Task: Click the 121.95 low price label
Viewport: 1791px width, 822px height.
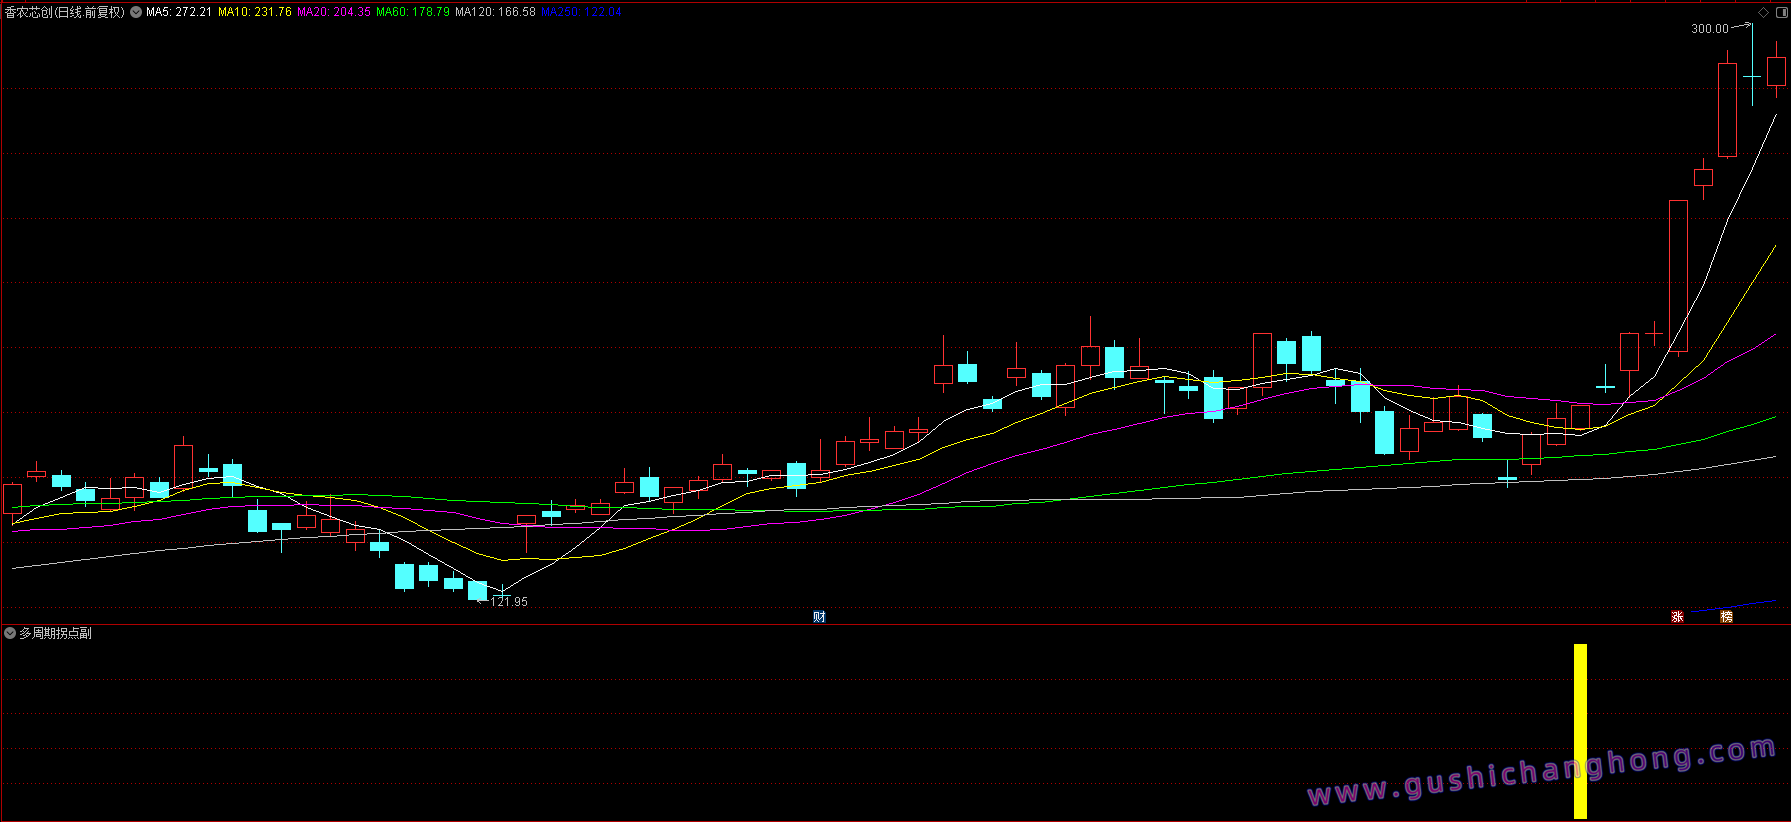Action: pyautogui.click(x=509, y=601)
